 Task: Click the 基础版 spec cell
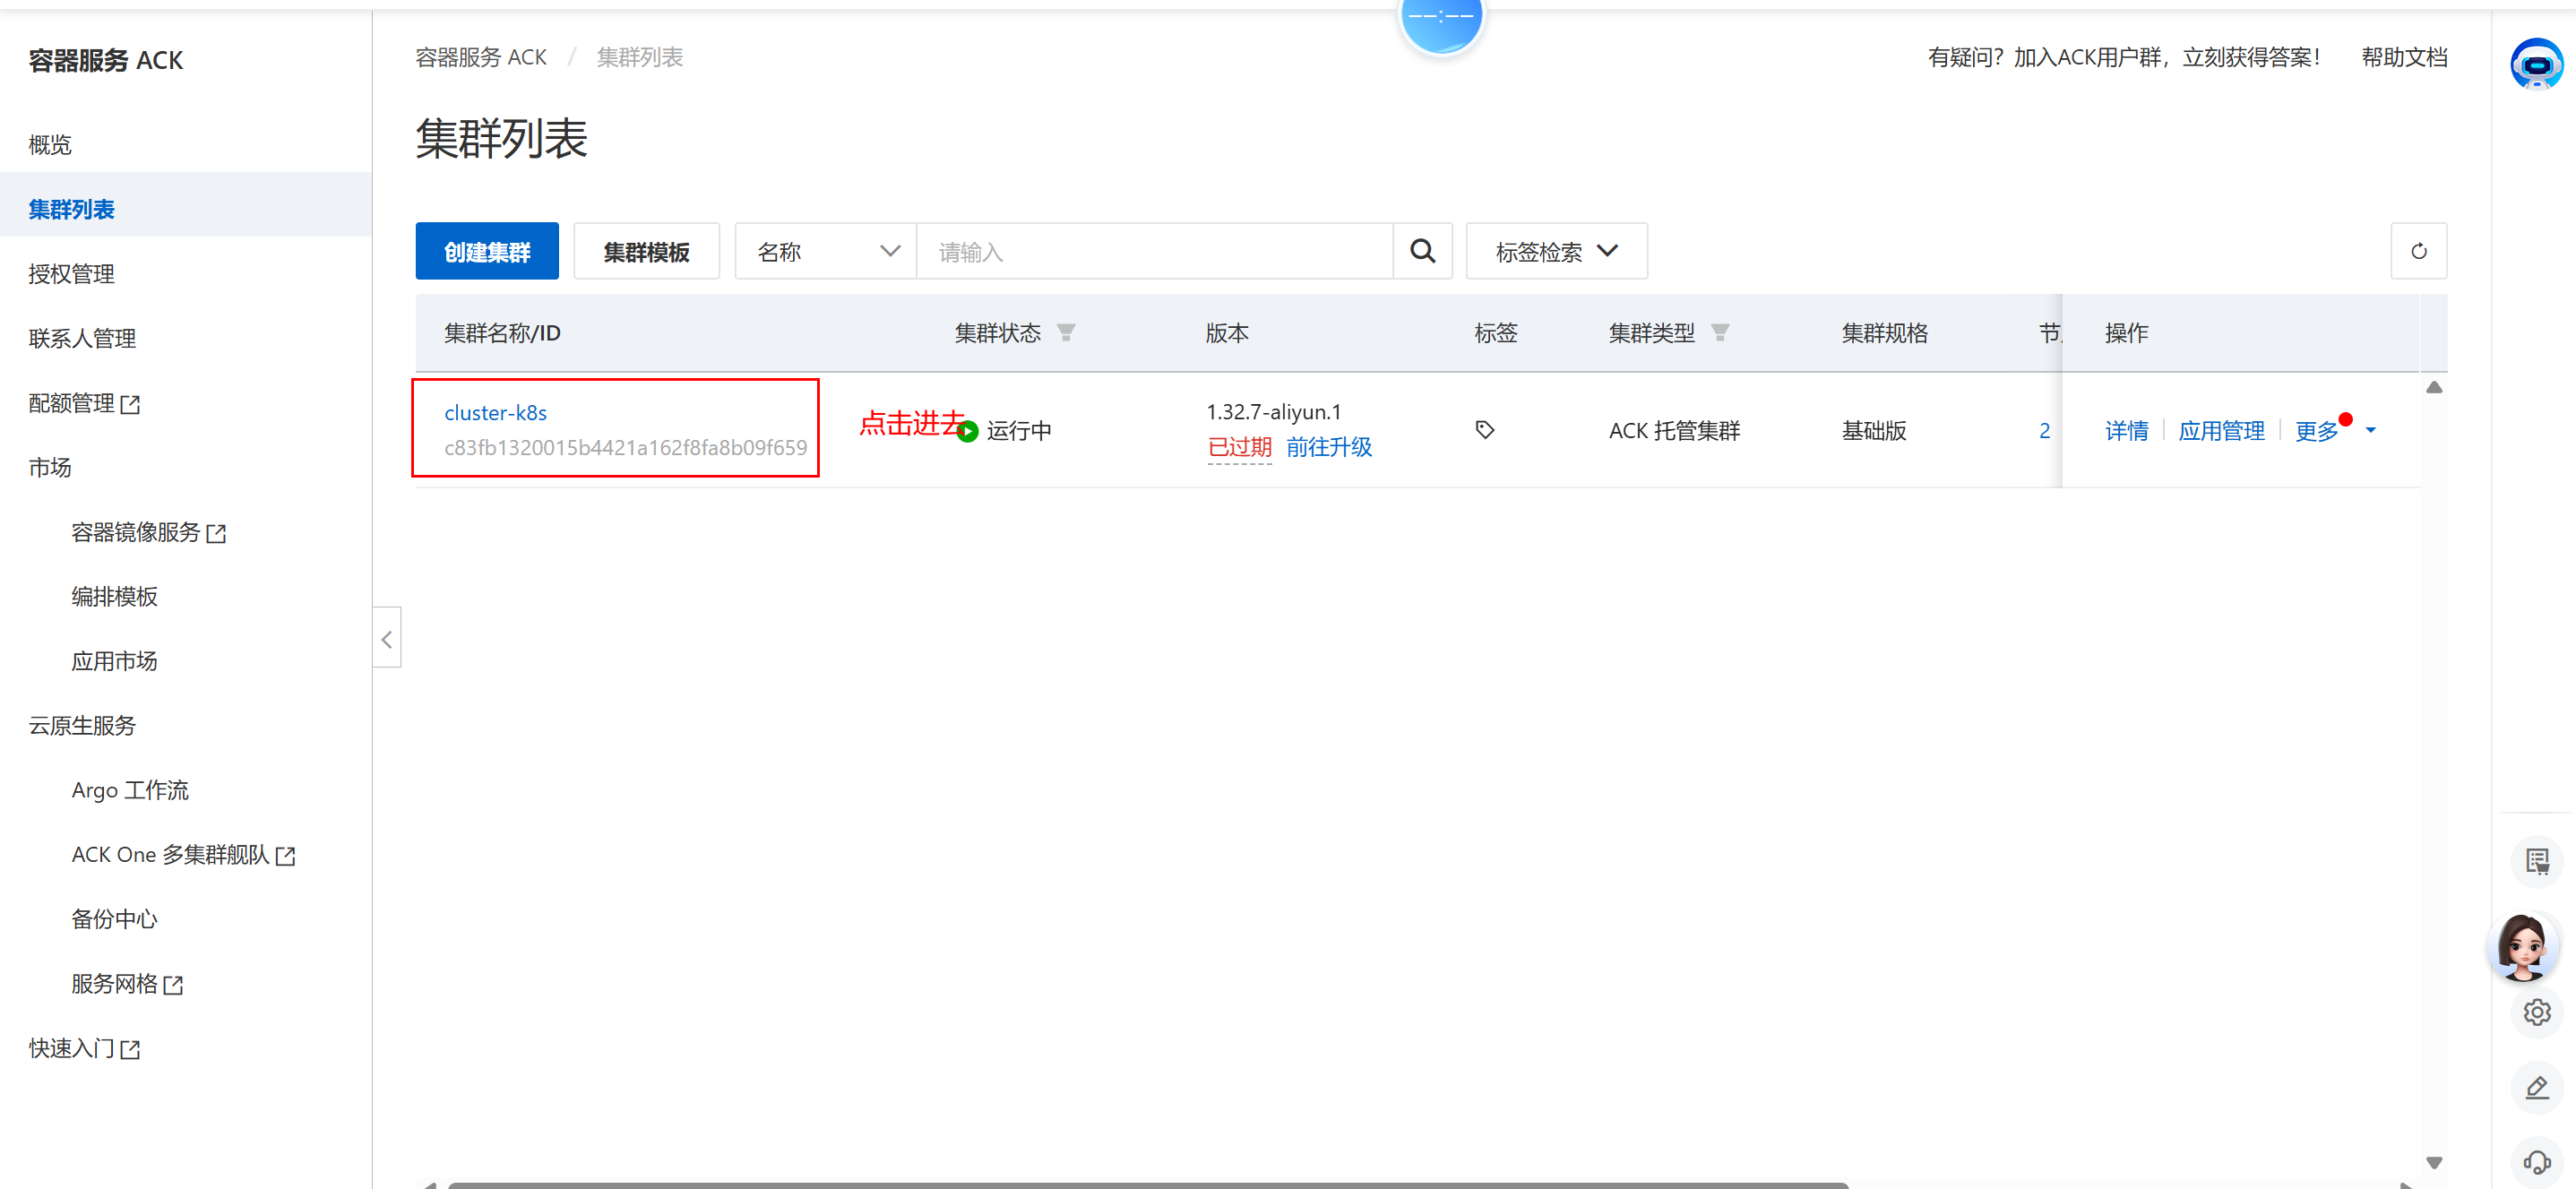click(x=1874, y=431)
